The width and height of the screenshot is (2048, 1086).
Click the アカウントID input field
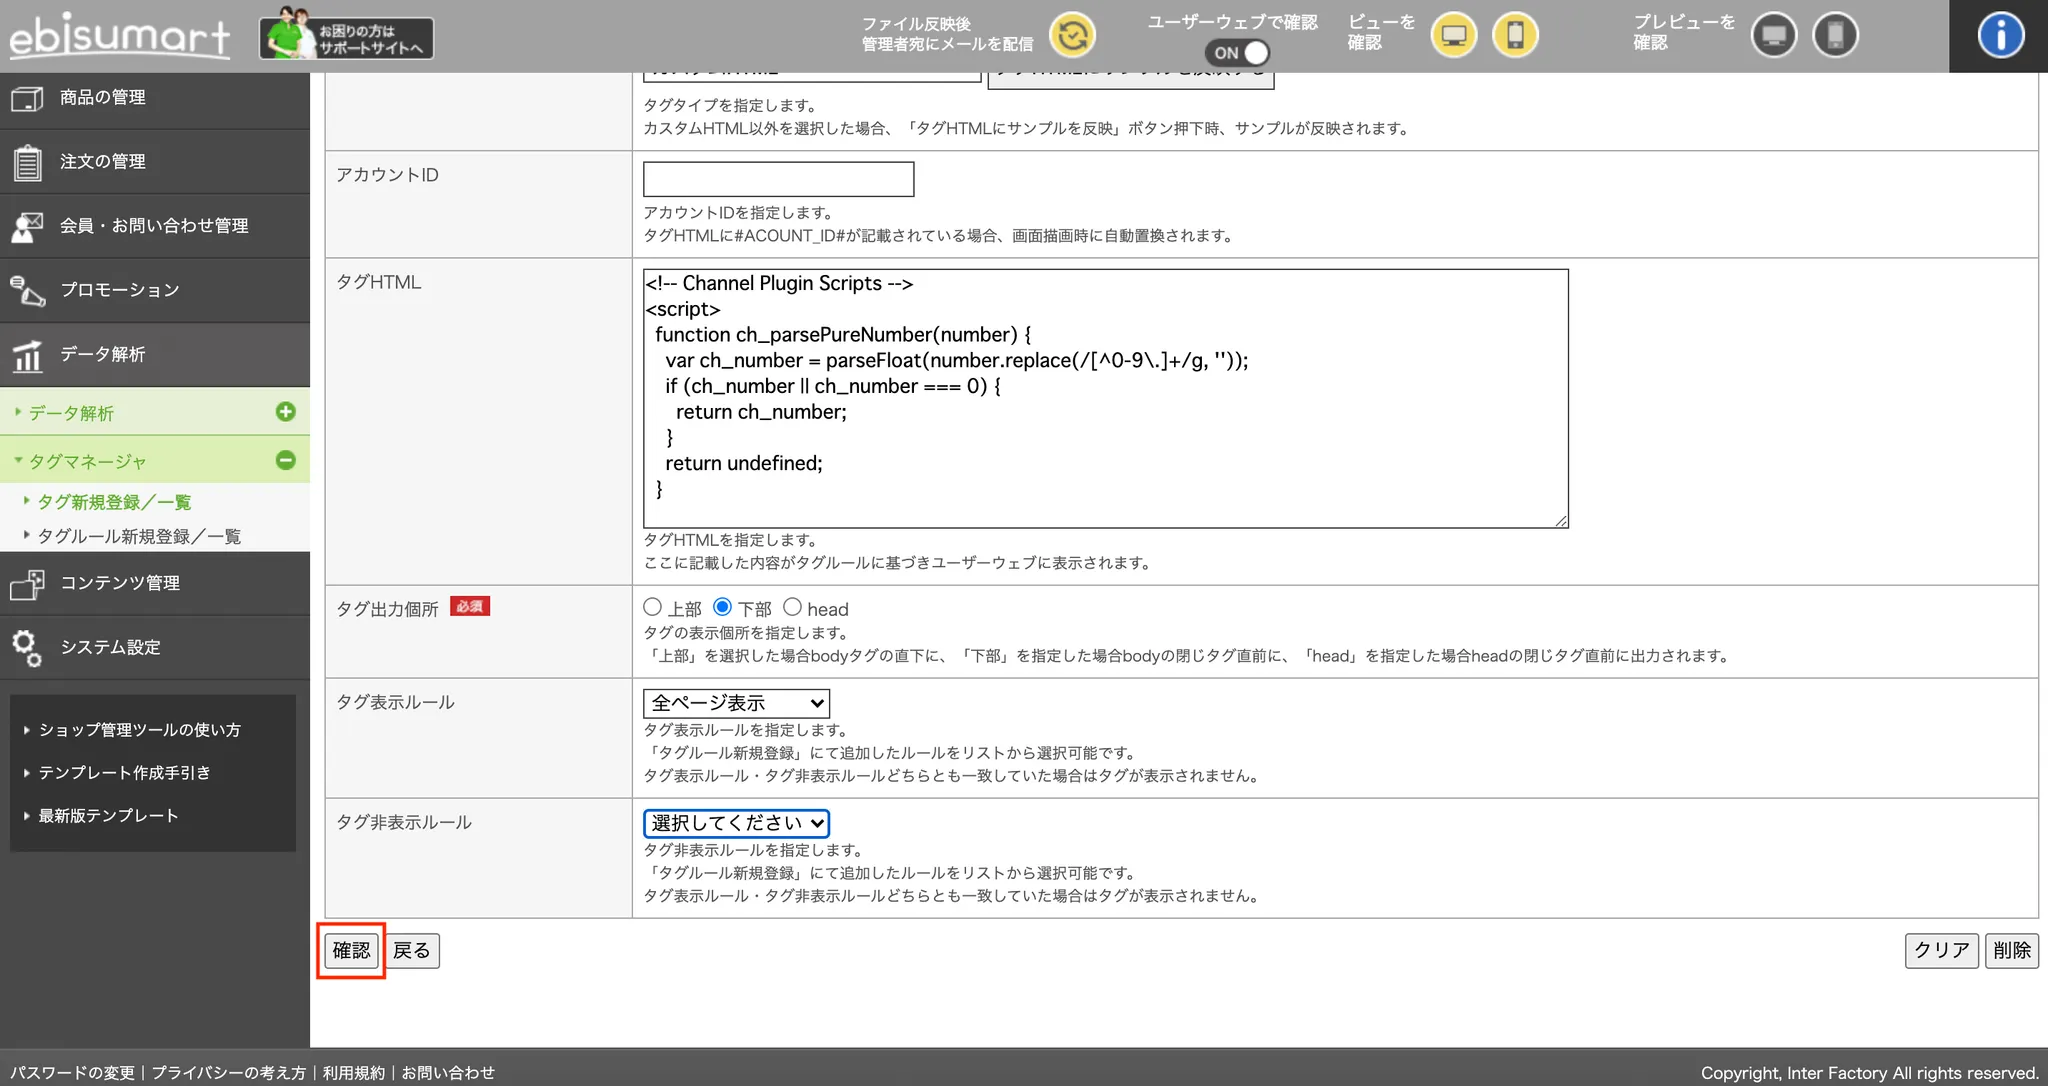[x=778, y=179]
